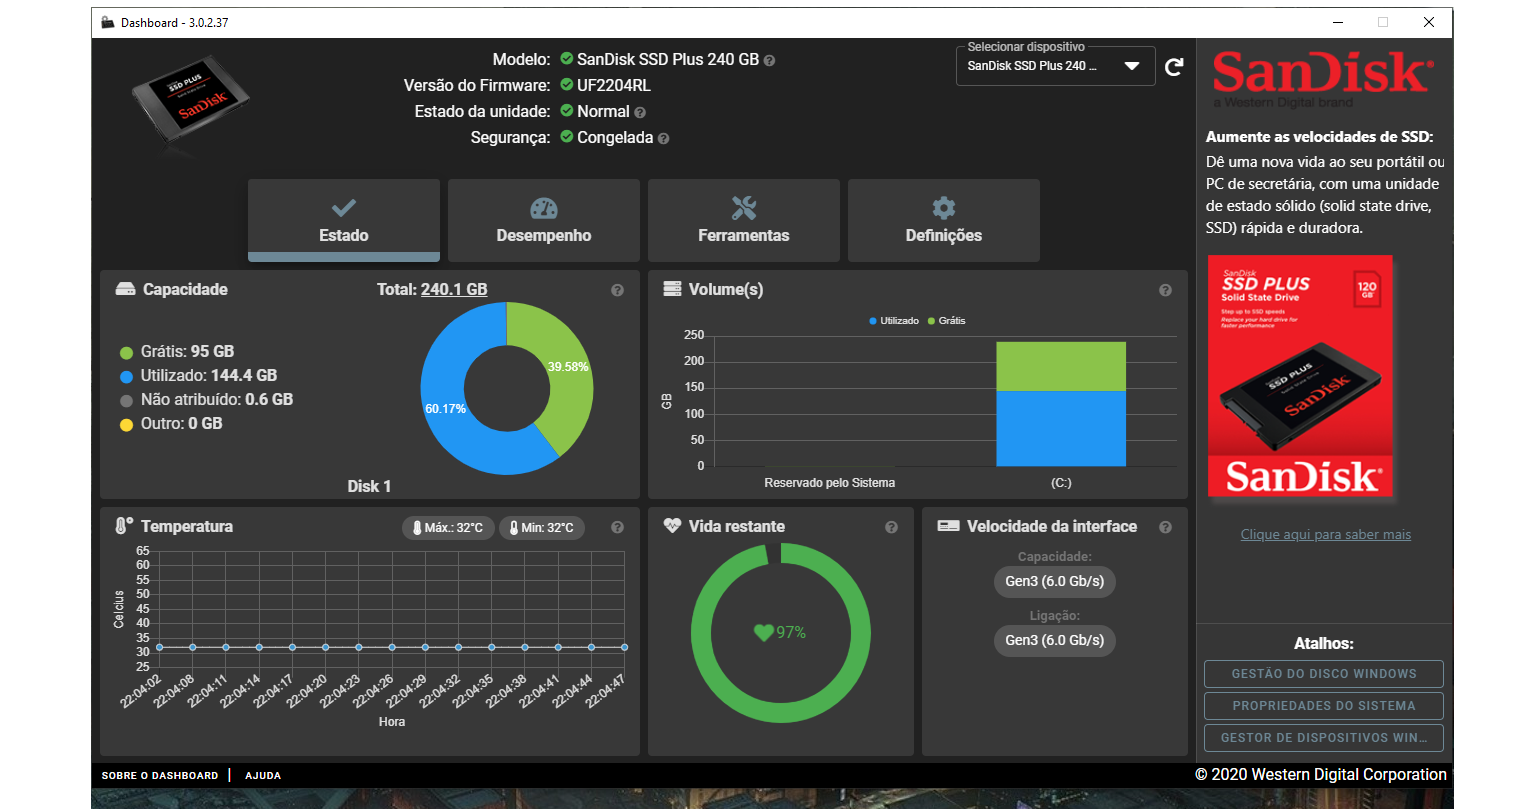Screen dimensions: 1536x809
Task: Open Clique aqui para saber mais link
Action: pos(1326,535)
